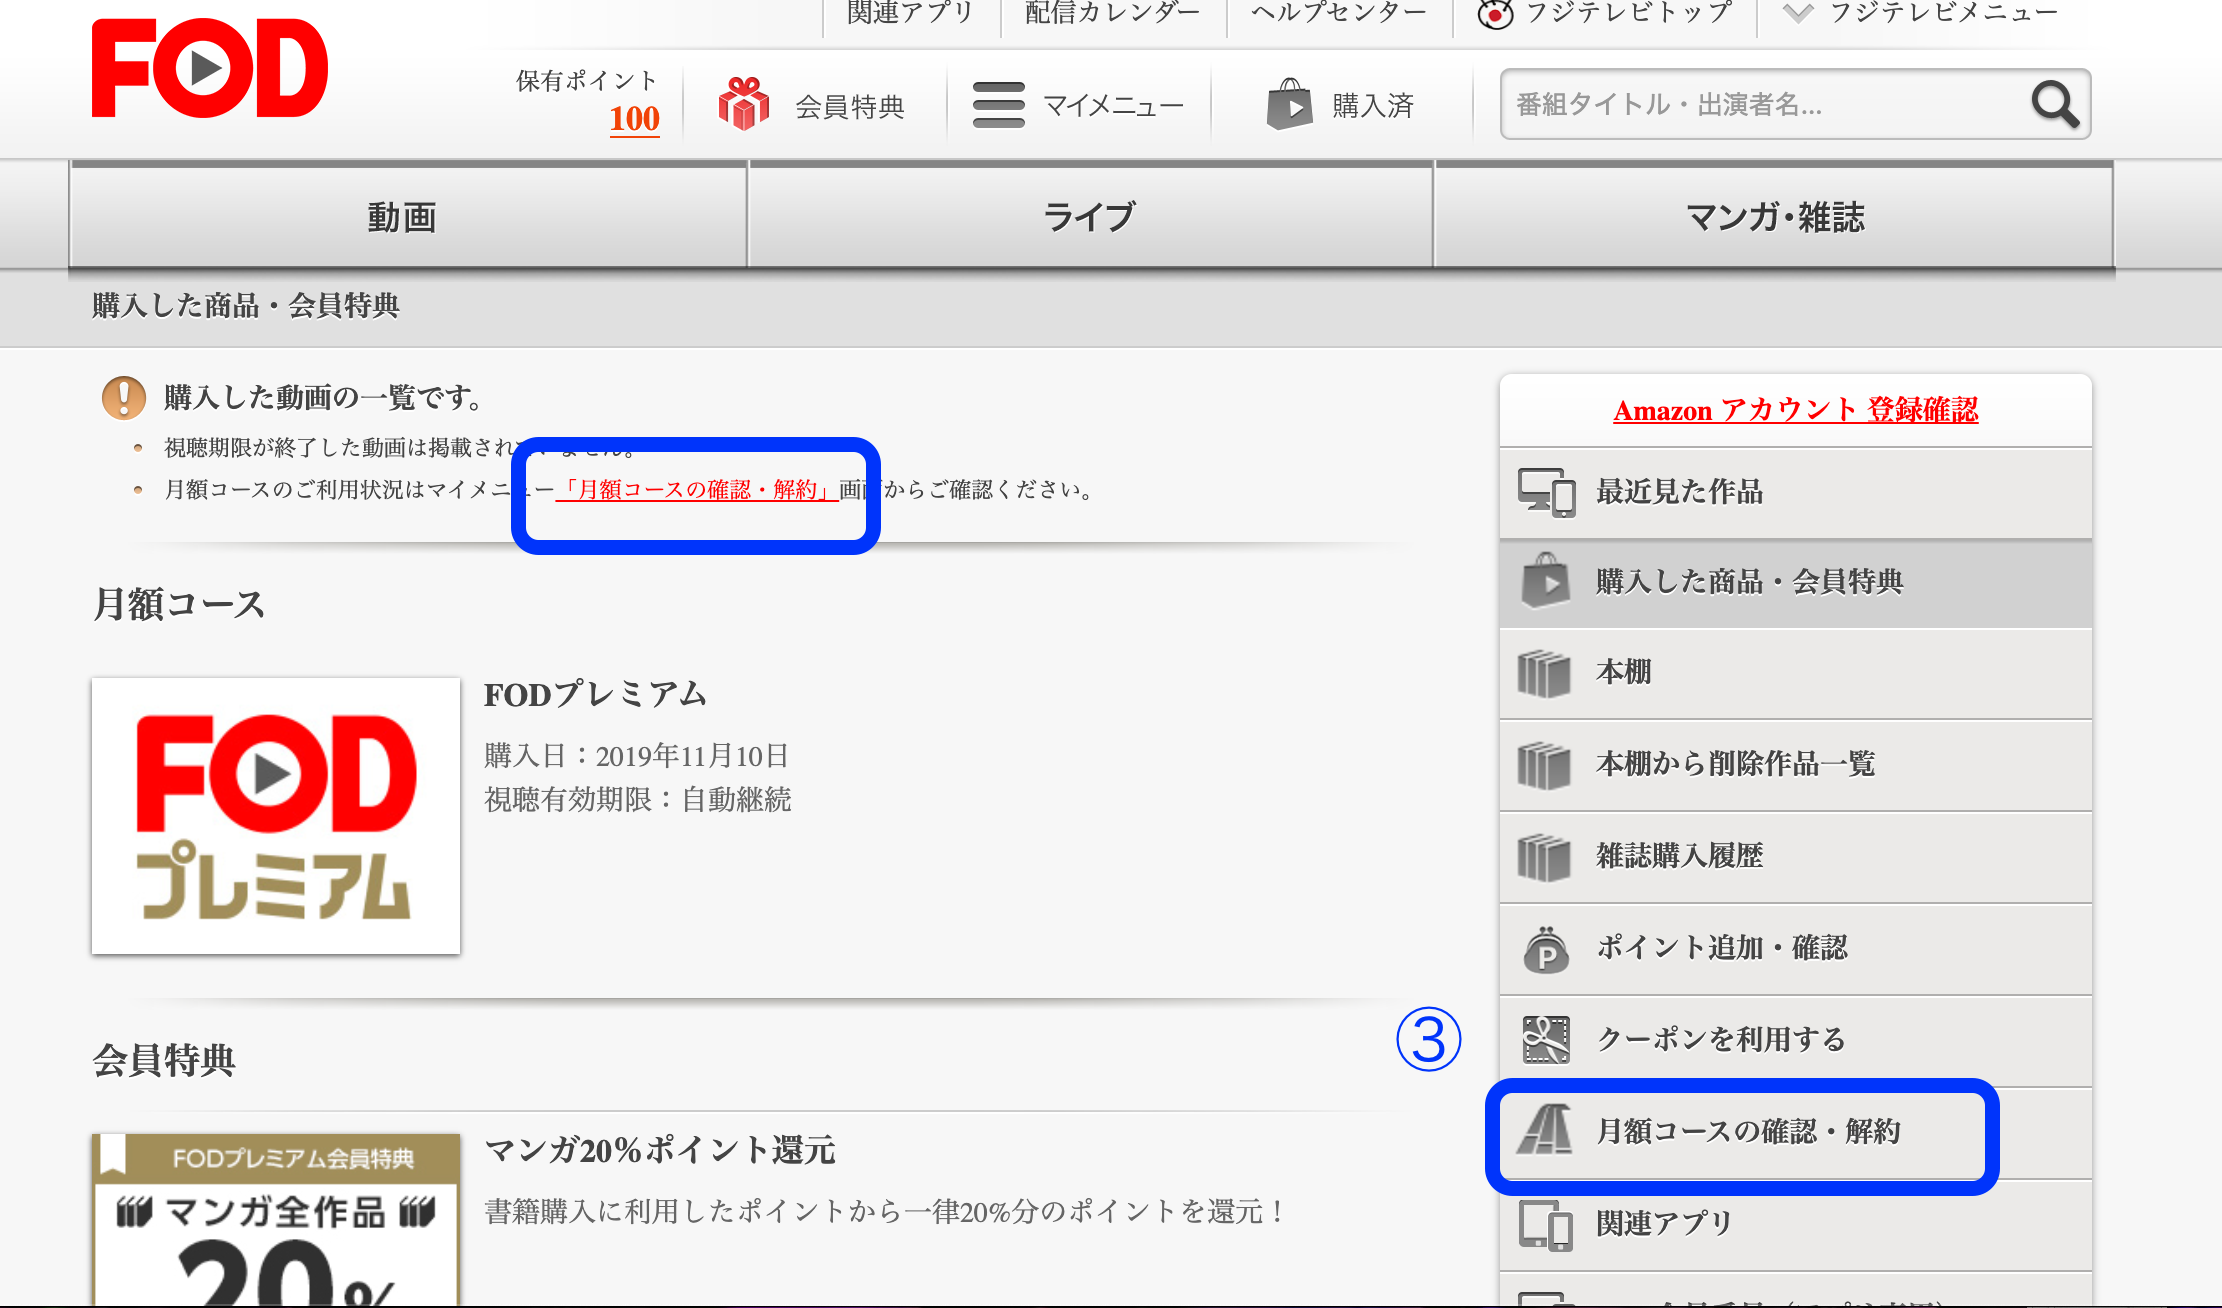Select 雑誌購入履歴 in the sidebar
The height and width of the screenshot is (1308, 2222).
[1795, 857]
